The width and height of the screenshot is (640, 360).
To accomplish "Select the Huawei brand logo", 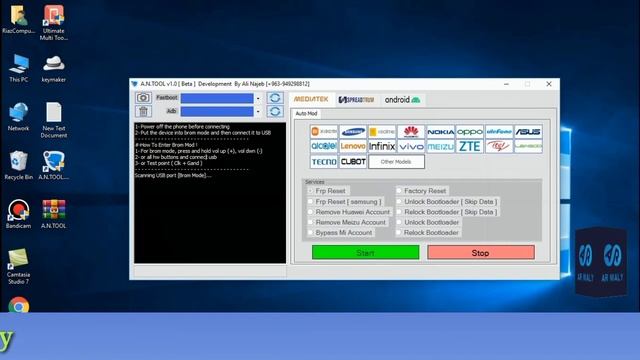I will (x=411, y=131).
